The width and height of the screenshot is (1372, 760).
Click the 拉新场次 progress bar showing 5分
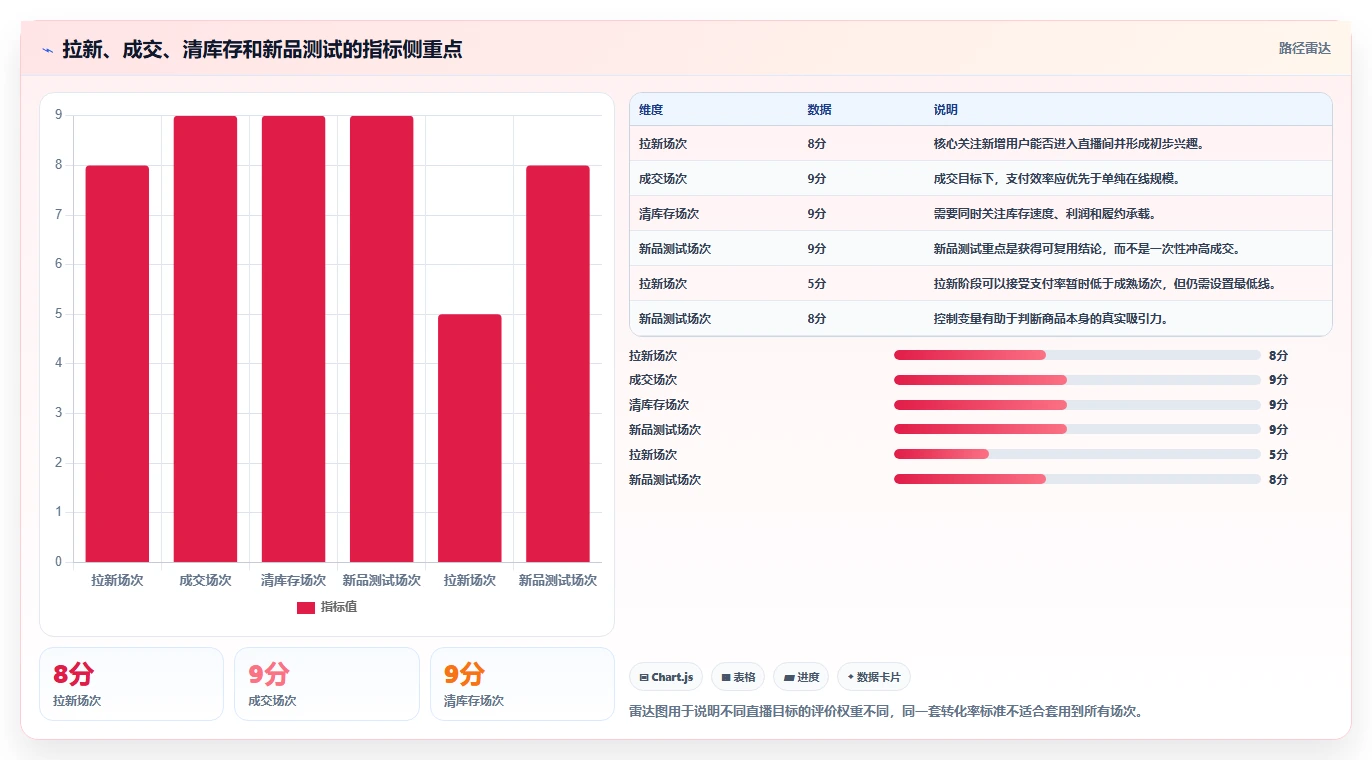coord(1077,454)
